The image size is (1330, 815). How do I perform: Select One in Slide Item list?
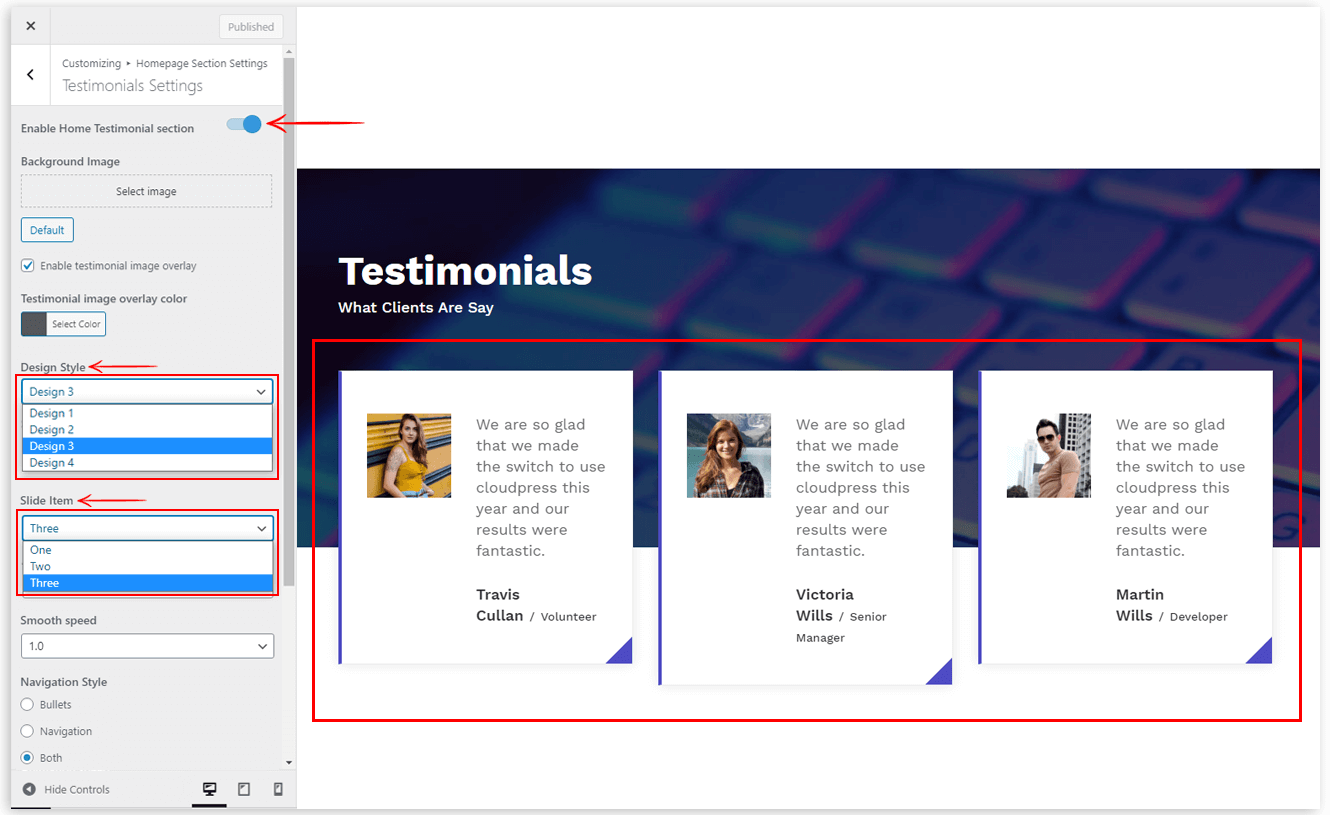(147, 550)
